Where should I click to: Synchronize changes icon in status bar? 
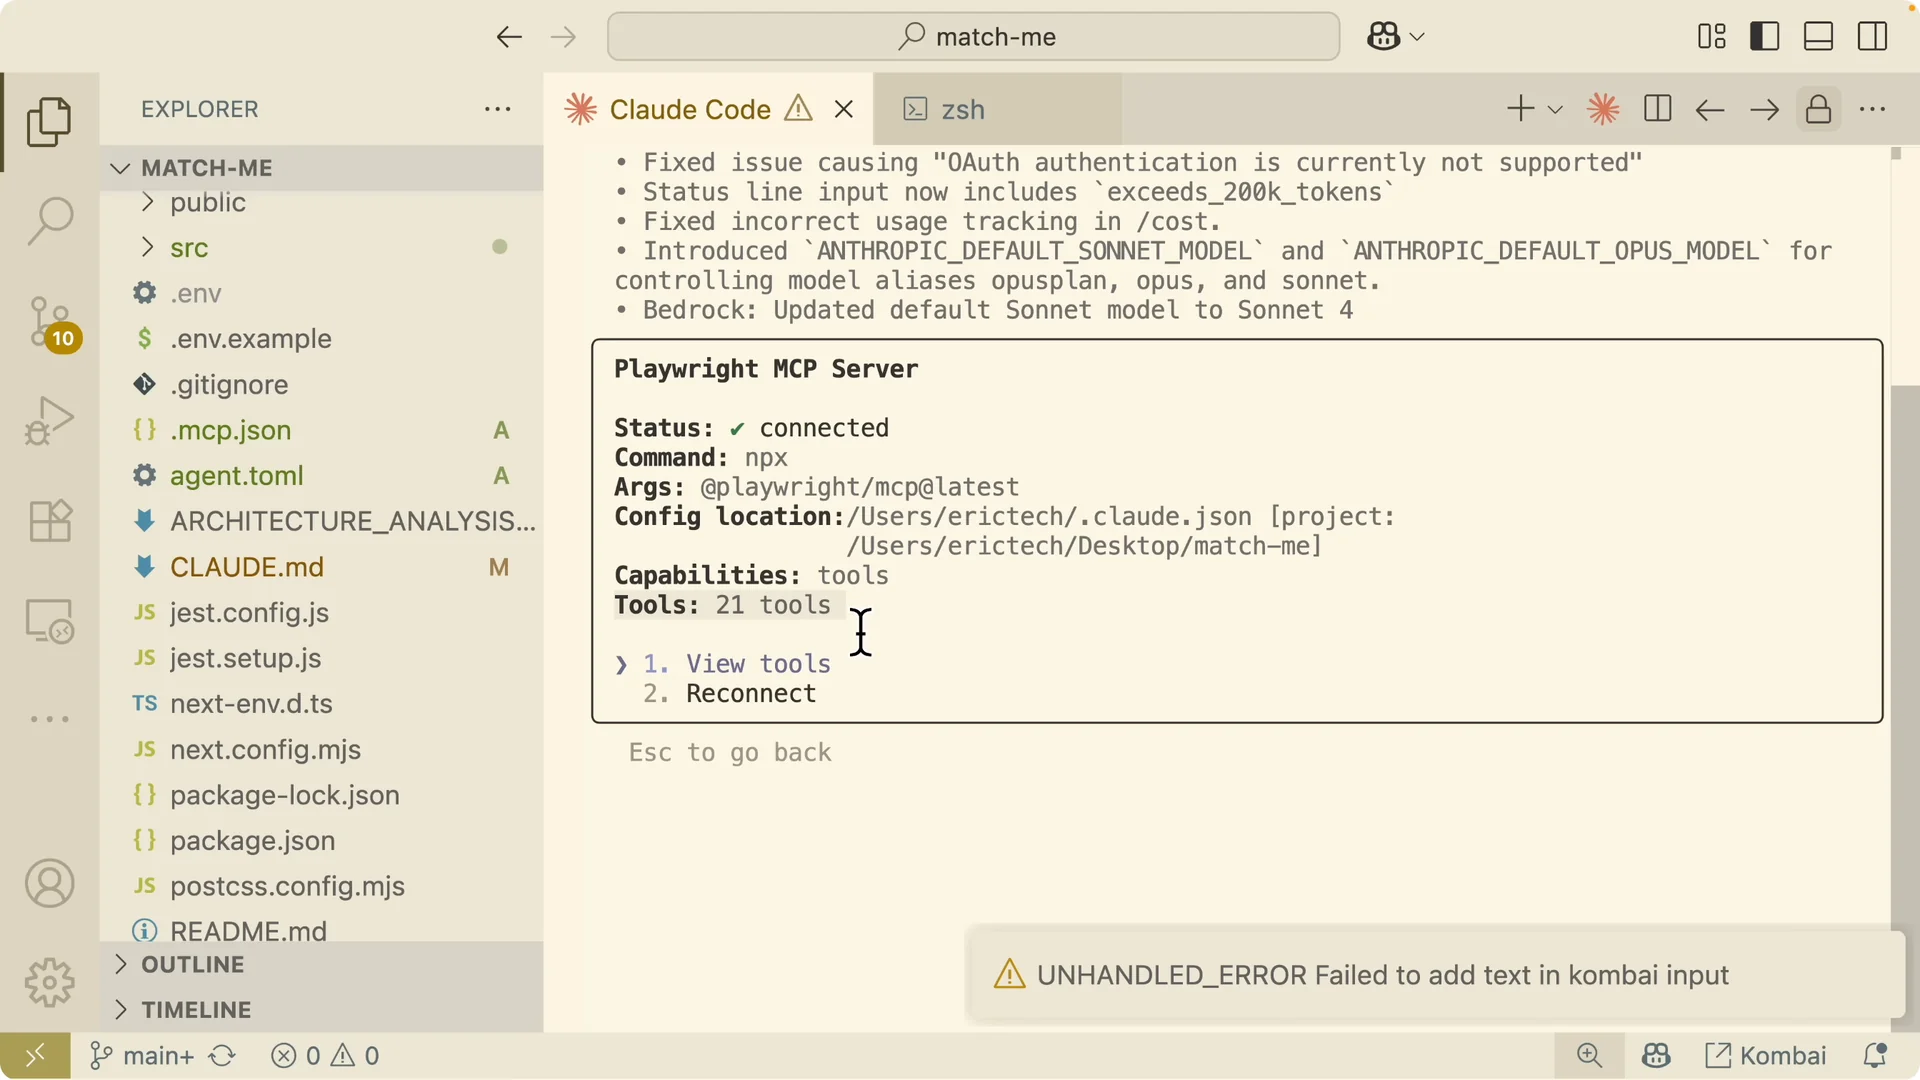[222, 1056]
